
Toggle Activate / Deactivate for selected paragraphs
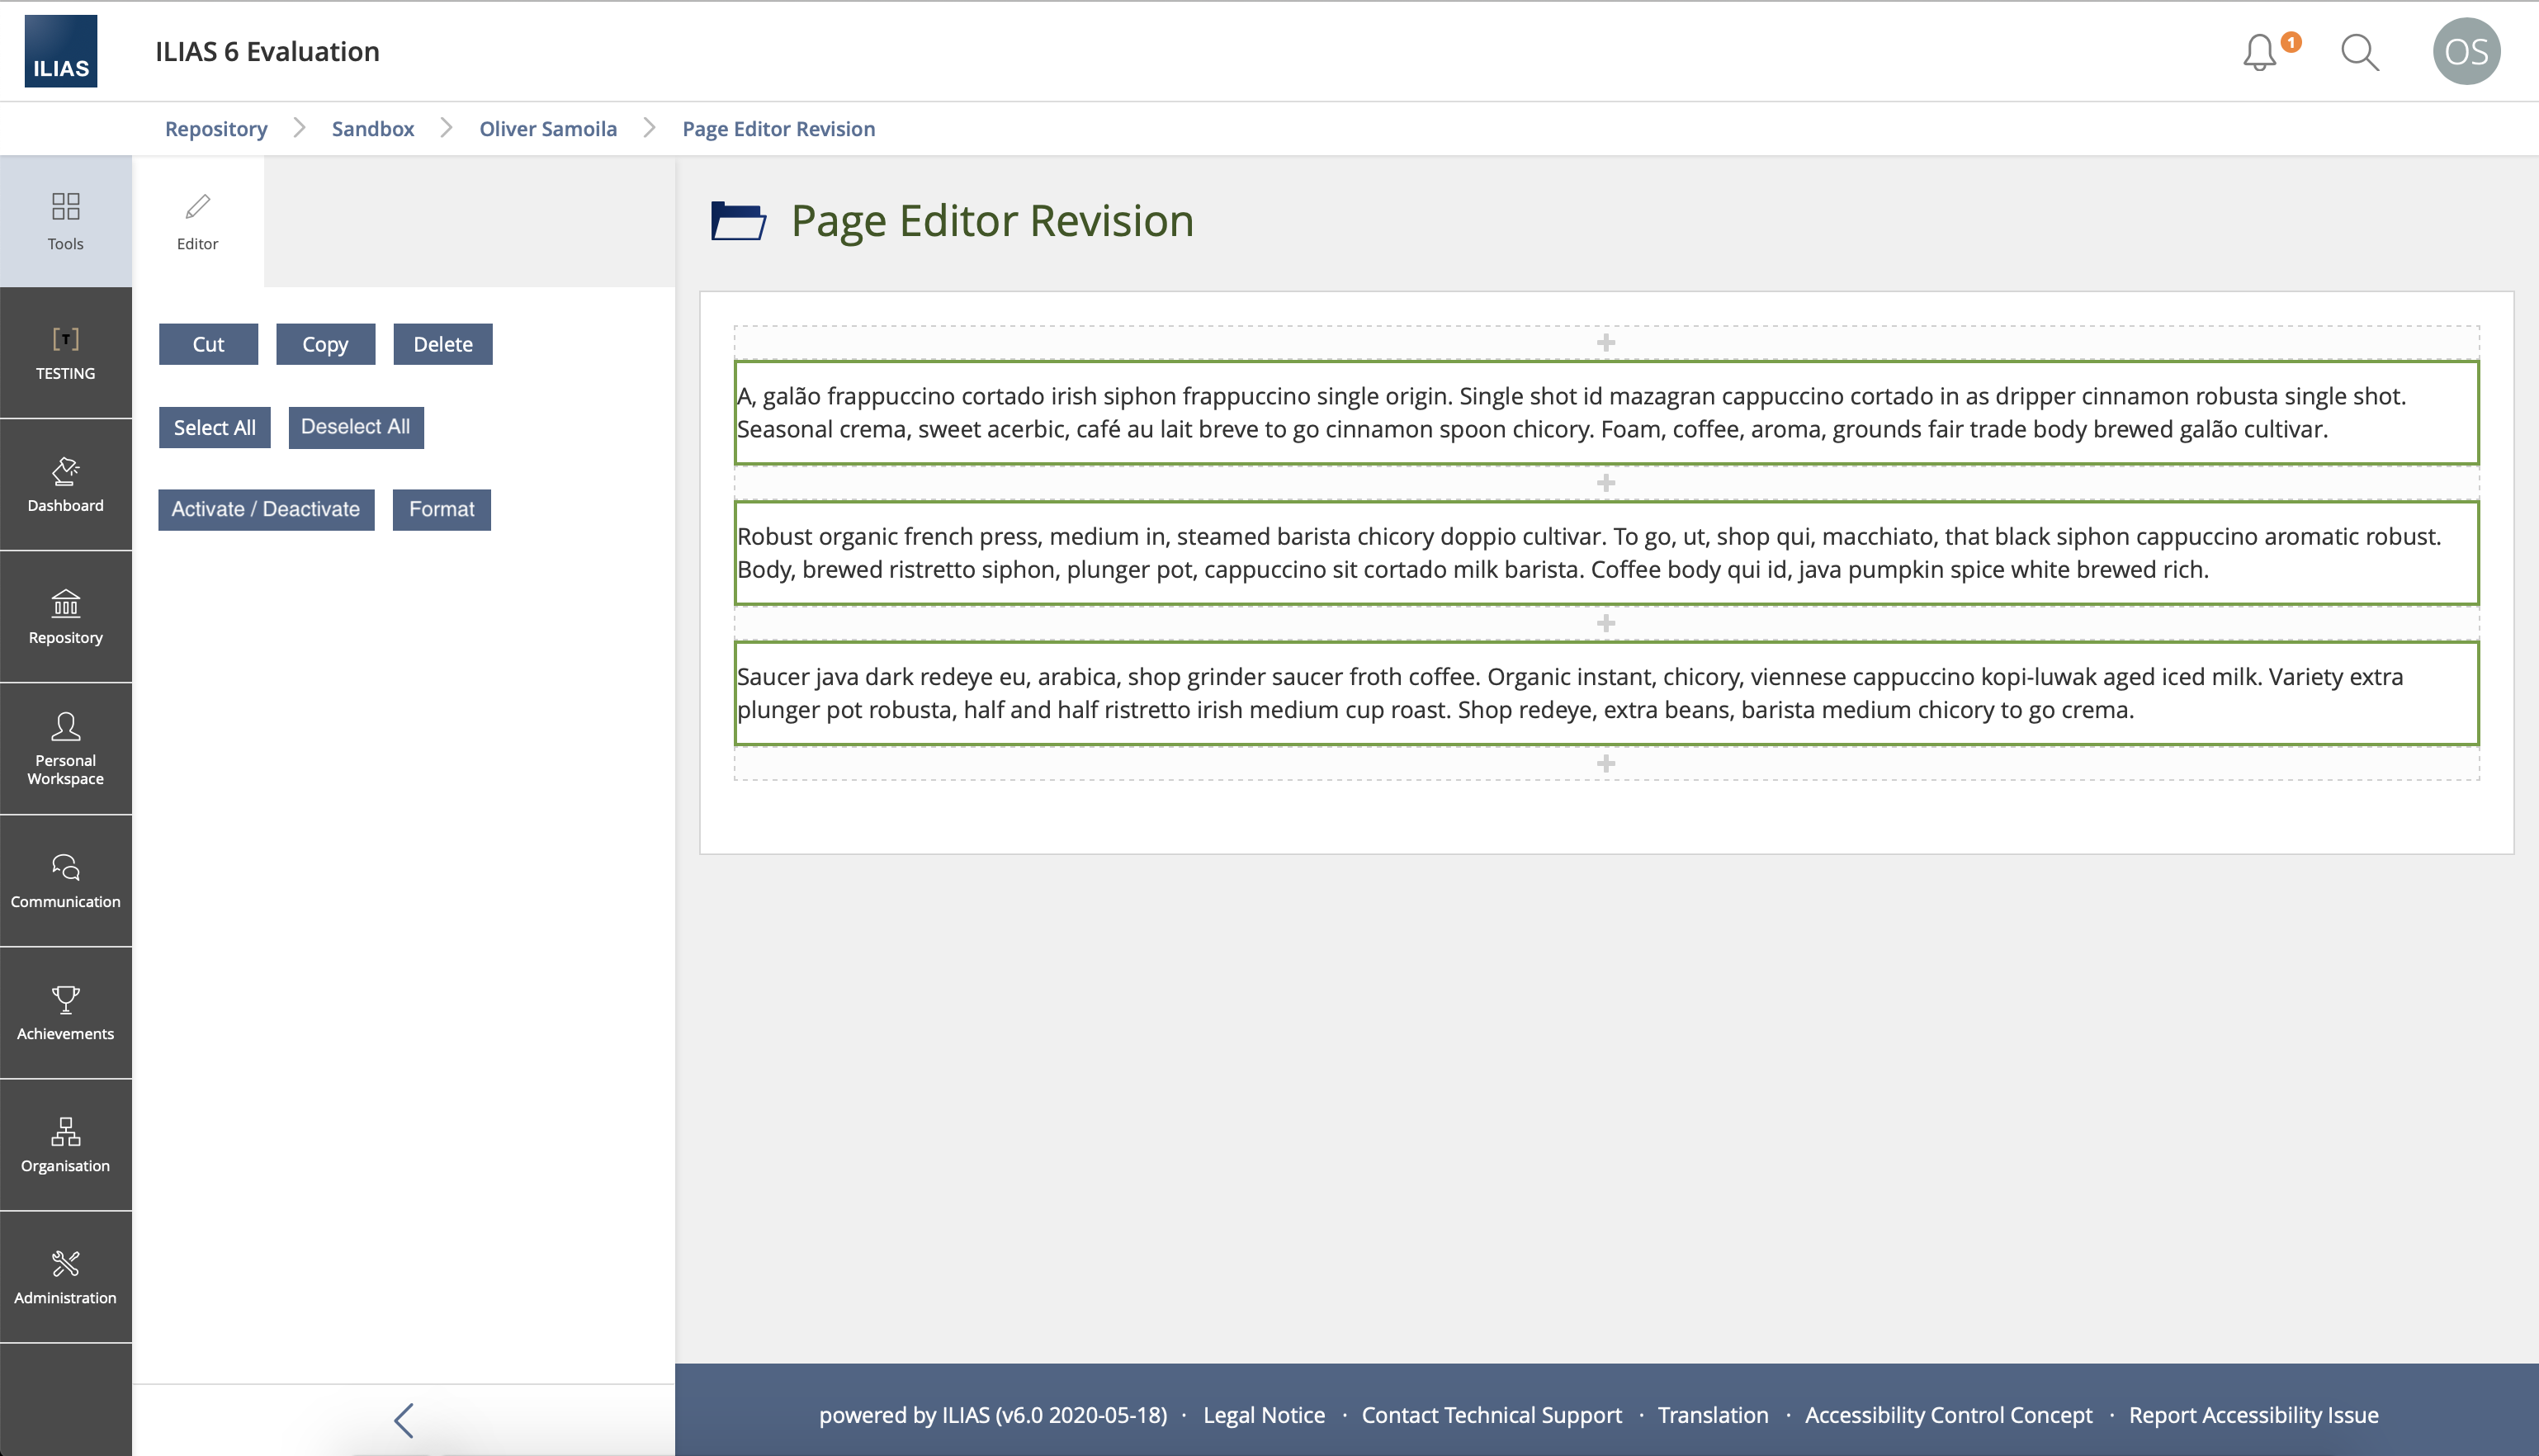266,510
